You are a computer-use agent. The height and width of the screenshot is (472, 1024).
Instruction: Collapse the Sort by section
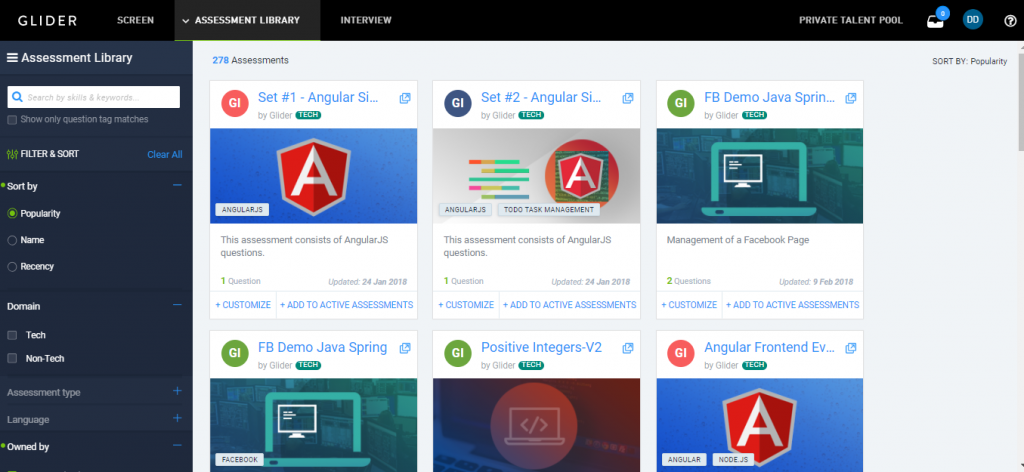pos(177,185)
